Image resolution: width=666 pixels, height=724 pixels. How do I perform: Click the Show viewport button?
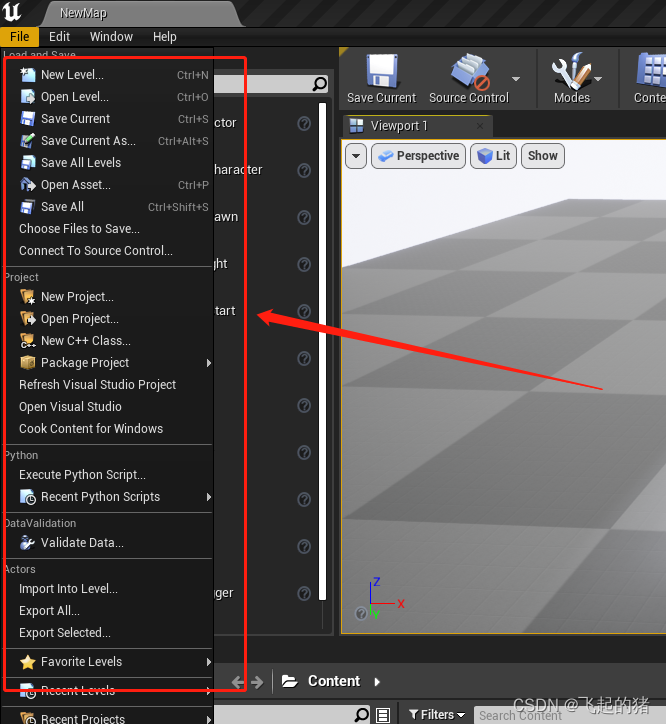(543, 156)
